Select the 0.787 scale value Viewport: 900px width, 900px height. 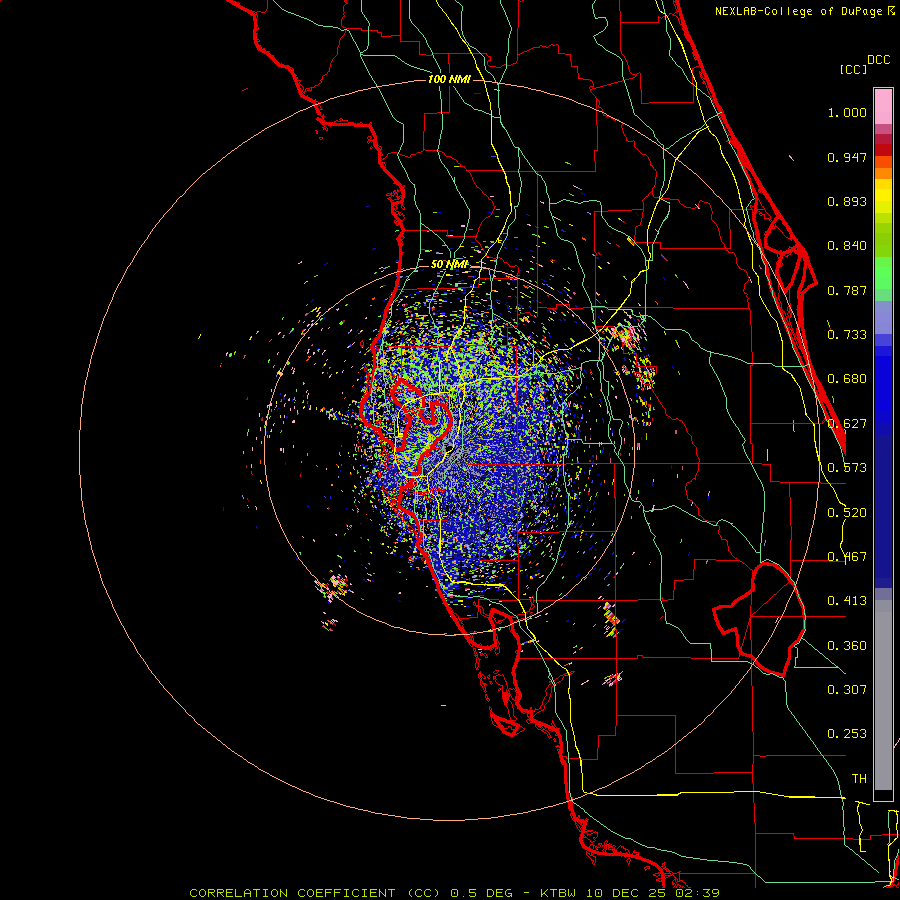847,290
